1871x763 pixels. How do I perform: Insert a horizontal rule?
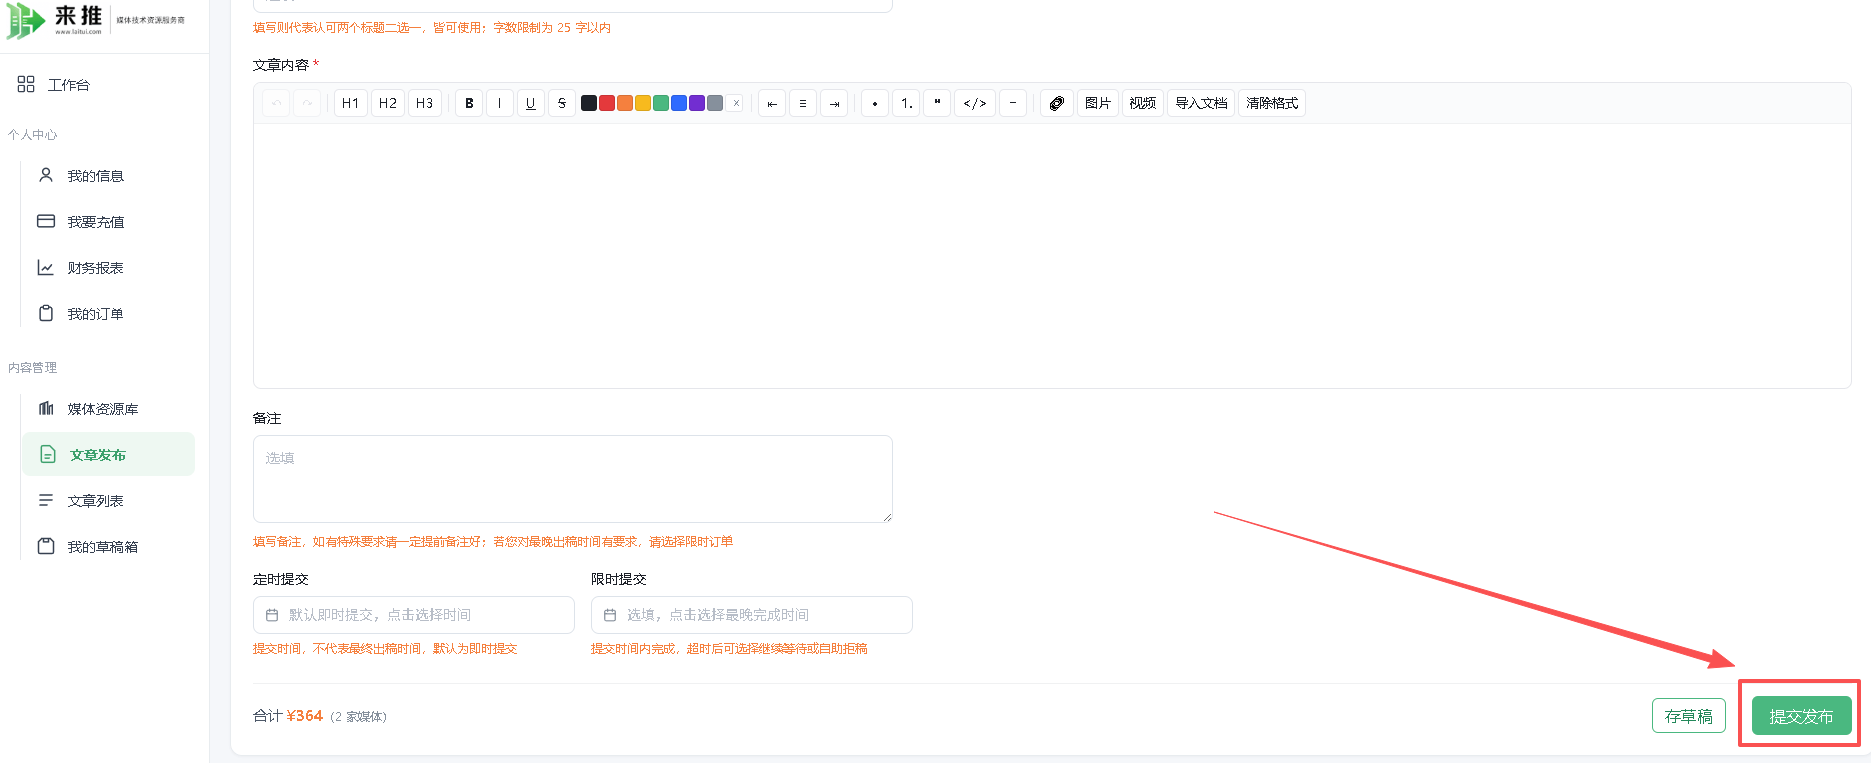point(1013,103)
